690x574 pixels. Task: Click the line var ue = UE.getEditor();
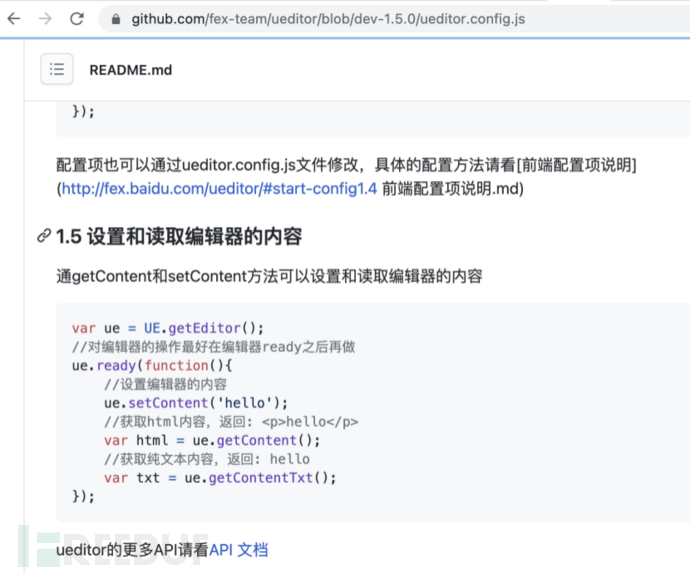click(168, 328)
